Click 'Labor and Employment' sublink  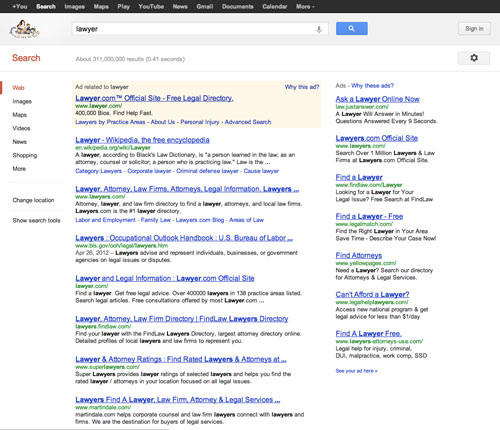[105, 220]
